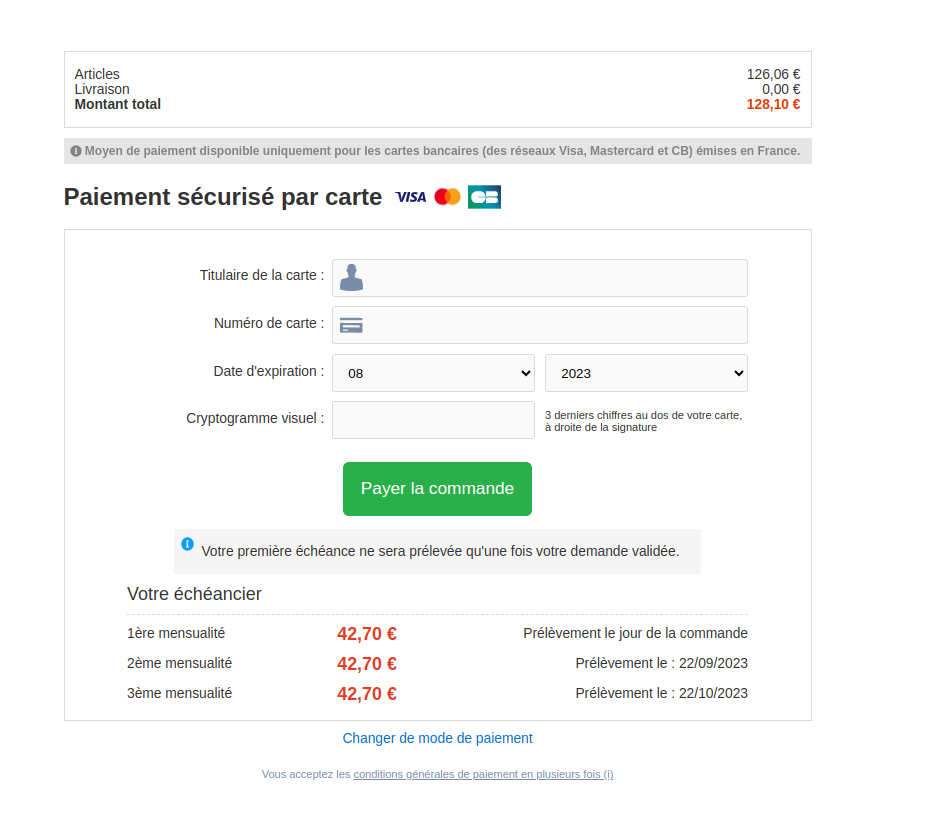
Task: Click the credit card number icon
Action: point(351,325)
